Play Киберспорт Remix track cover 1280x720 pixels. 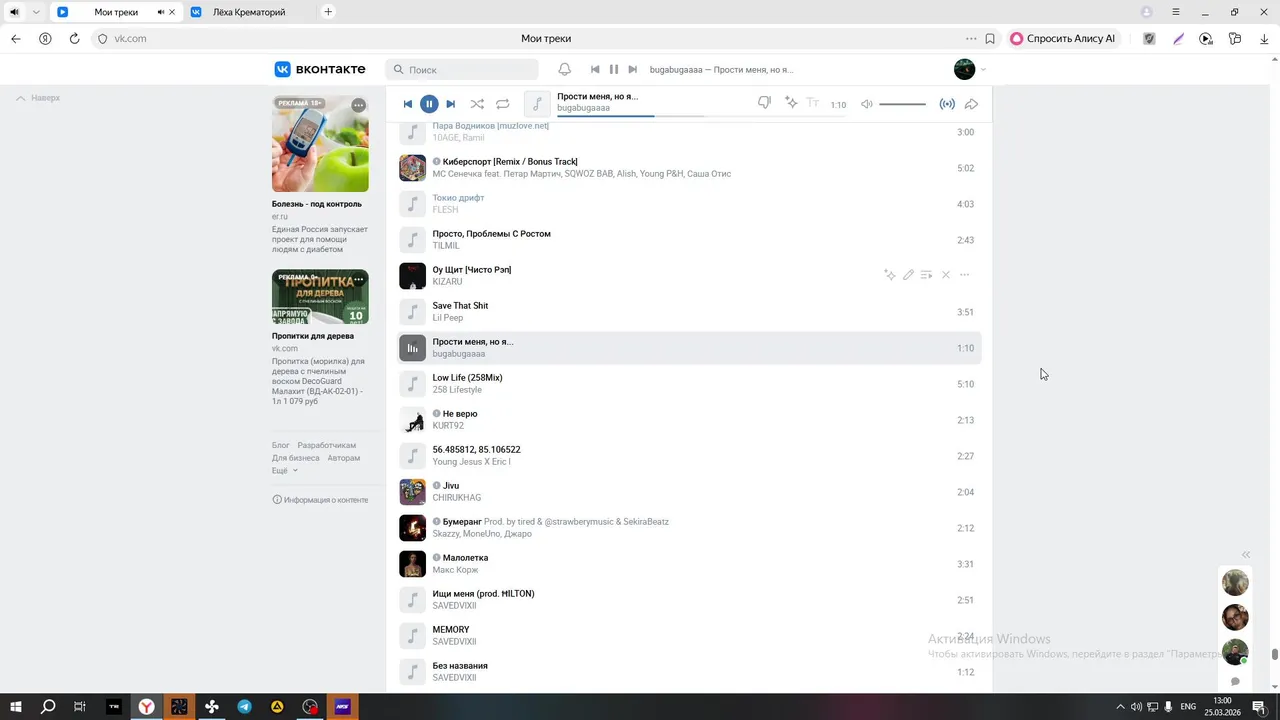point(412,168)
